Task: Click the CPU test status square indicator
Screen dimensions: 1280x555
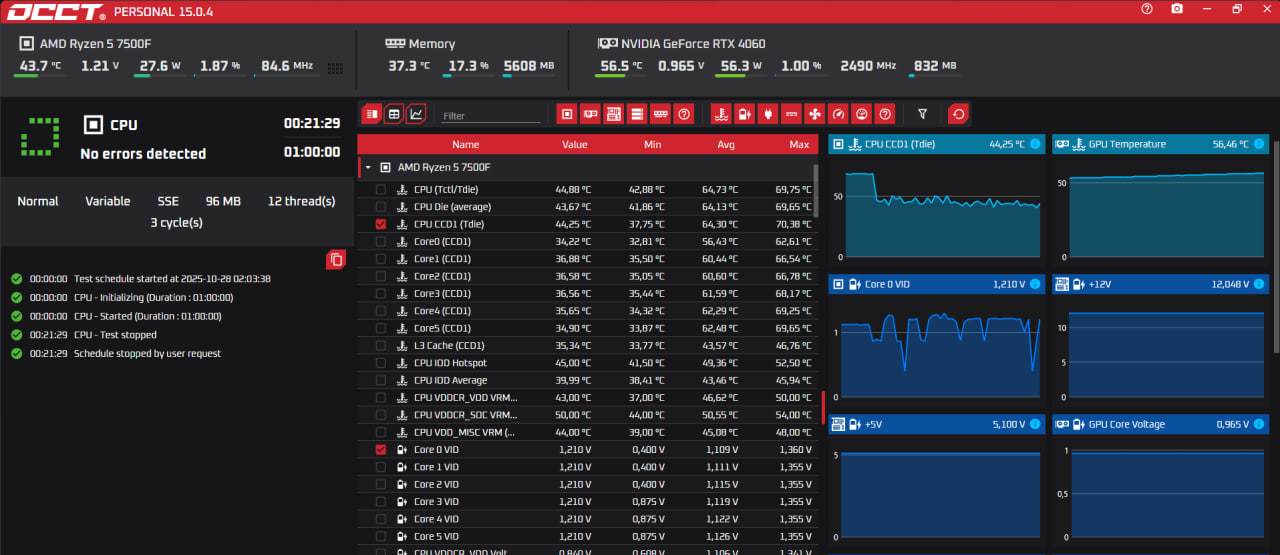Action: (x=40, y=137)
